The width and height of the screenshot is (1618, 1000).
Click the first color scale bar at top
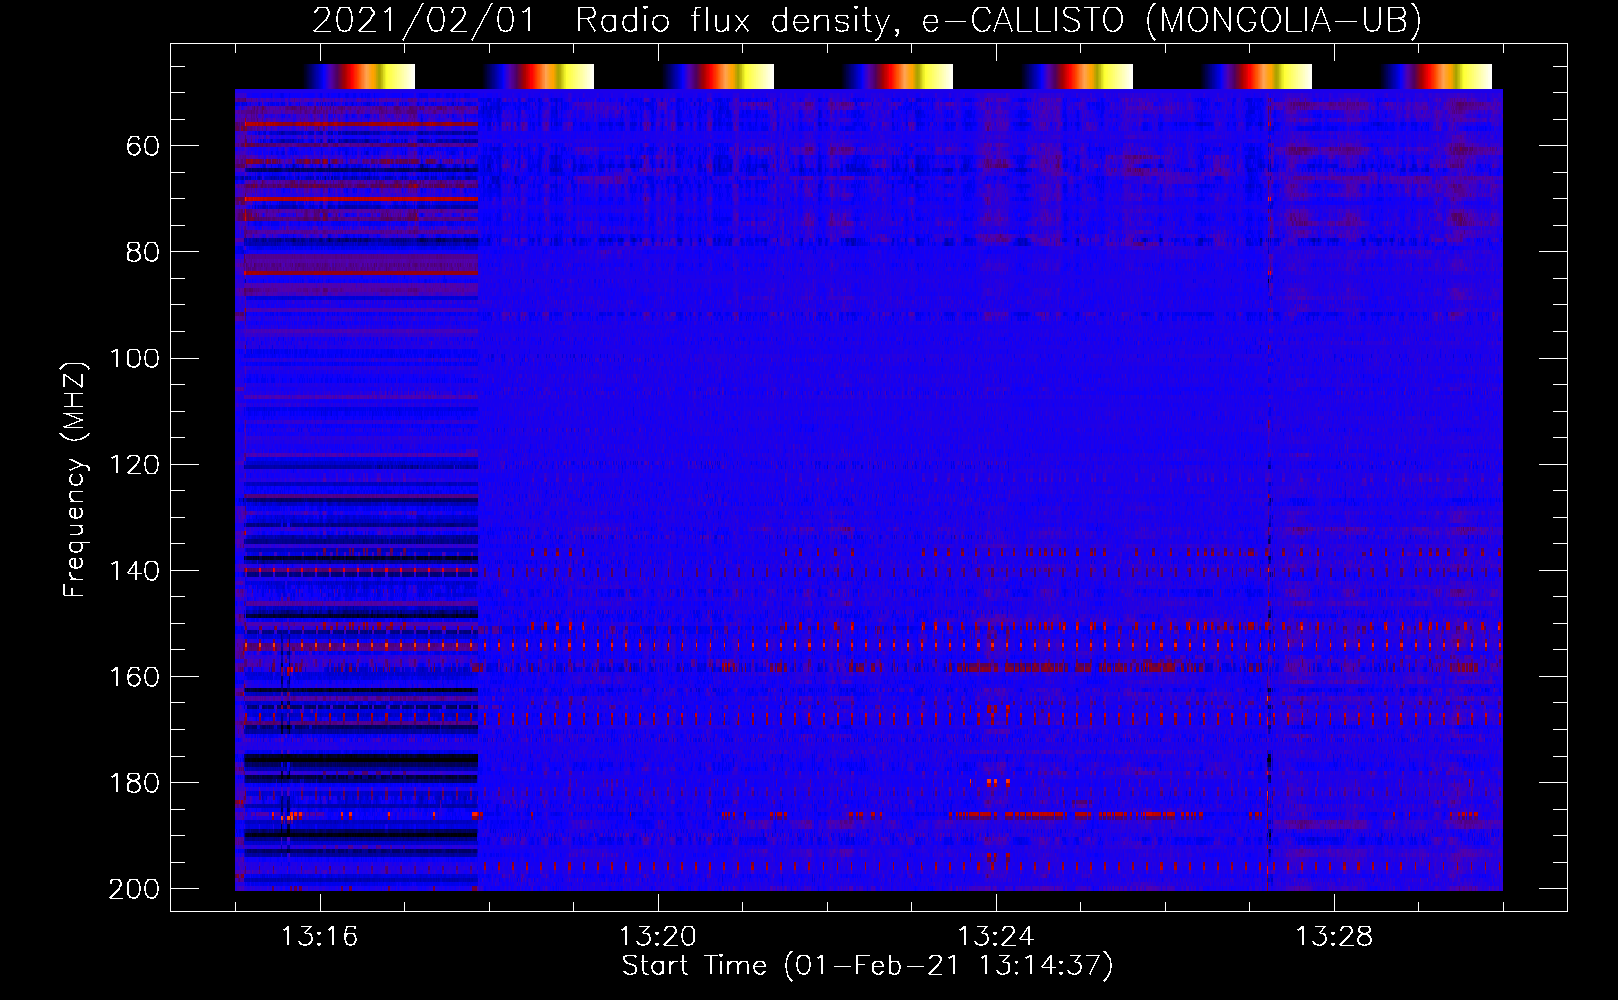click(x=359, y=76)
